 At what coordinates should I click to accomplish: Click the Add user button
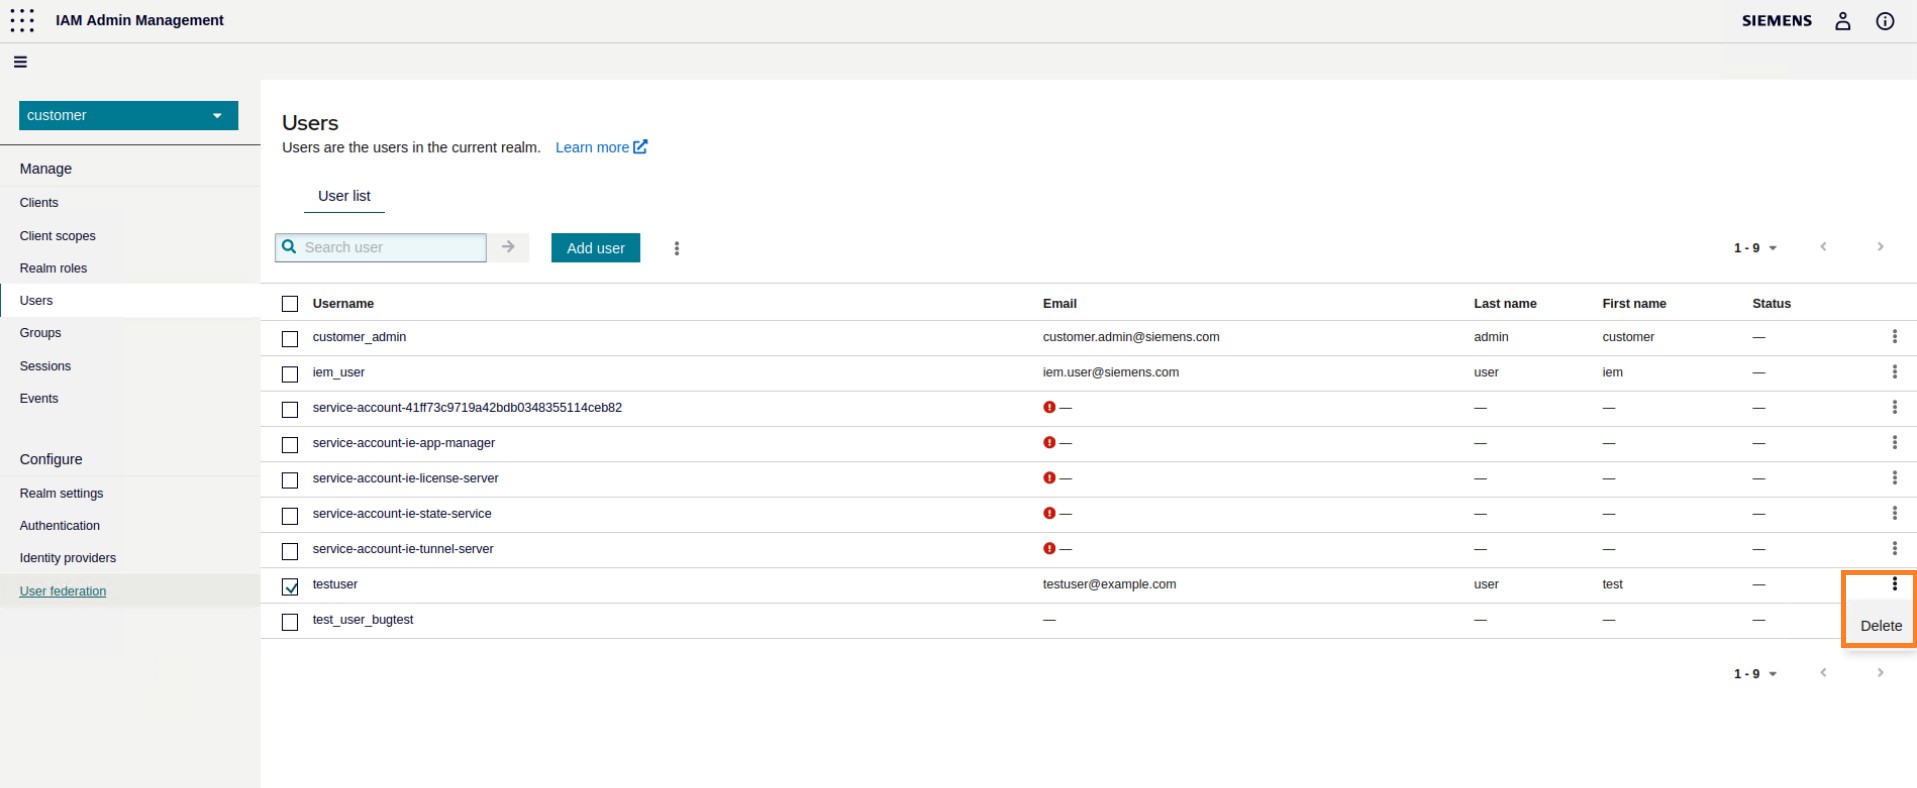[x=595, y=248]
